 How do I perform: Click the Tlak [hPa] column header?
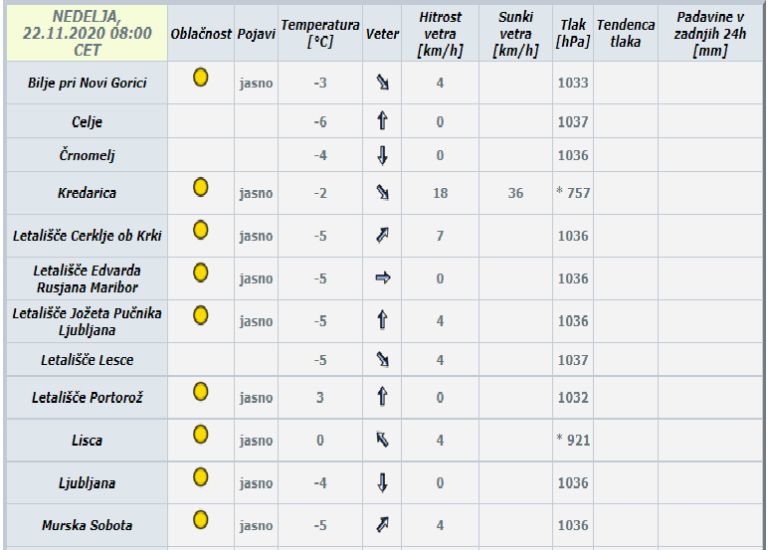point(573,33)
